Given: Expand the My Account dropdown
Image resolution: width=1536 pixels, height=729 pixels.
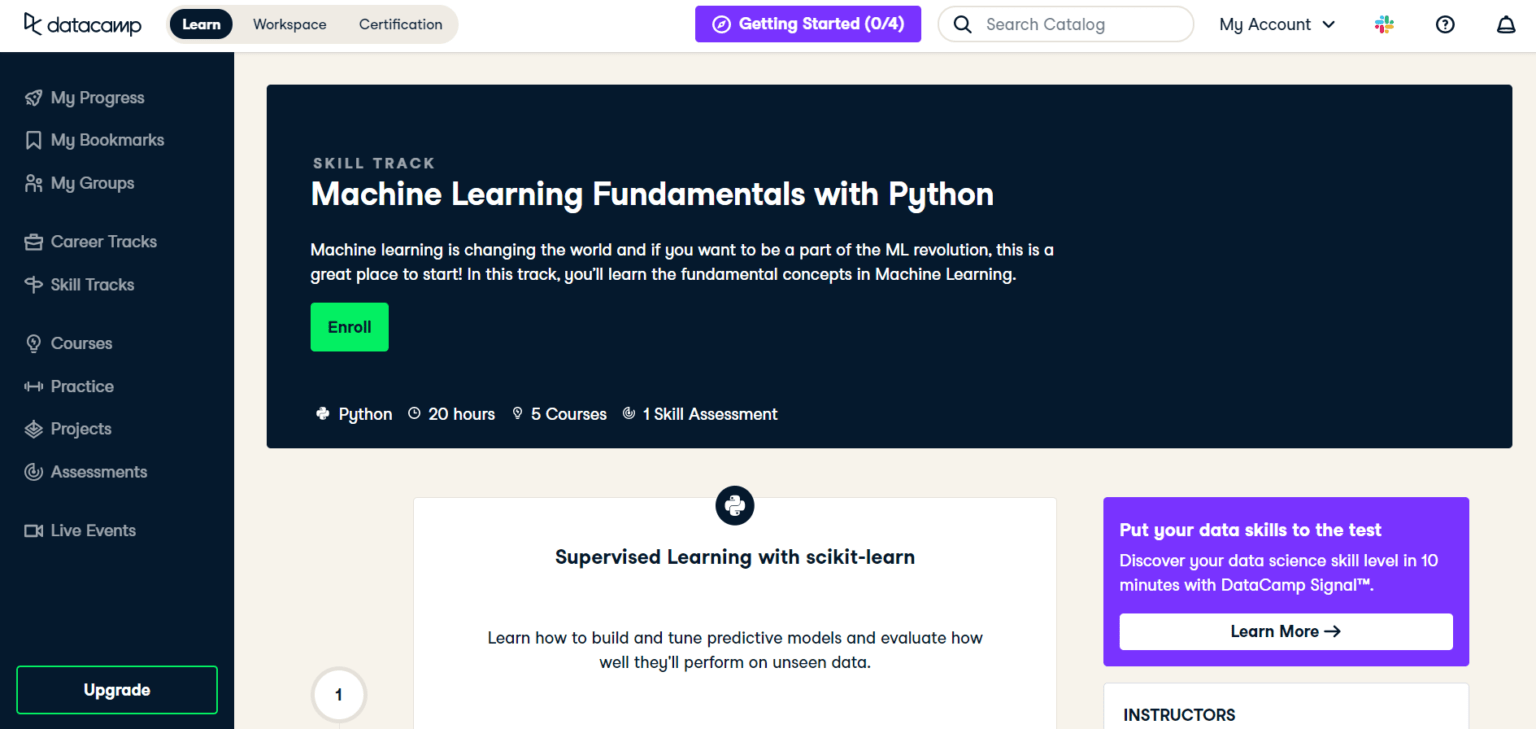Looking at the screenshot, I should (1277, 24).
